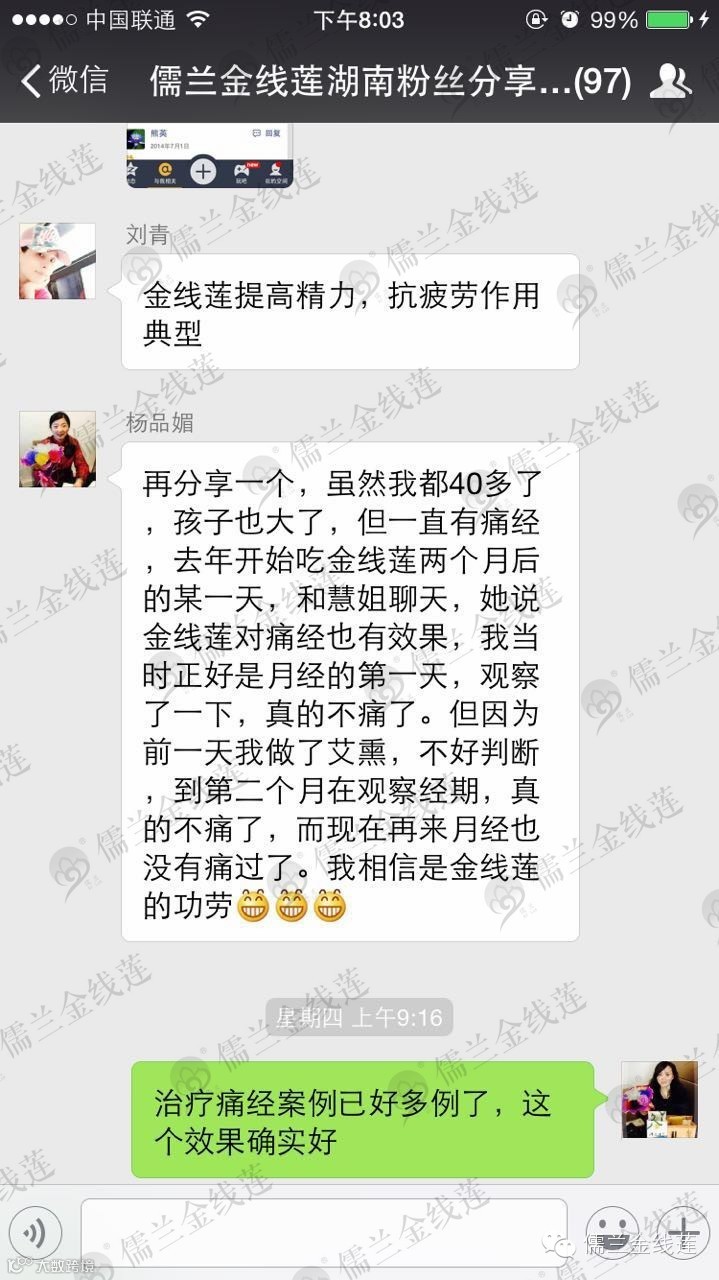Tap the rotation lock status icon
Image resolution: width=719 pixels, height=1280 pixels.
[536, 19]
